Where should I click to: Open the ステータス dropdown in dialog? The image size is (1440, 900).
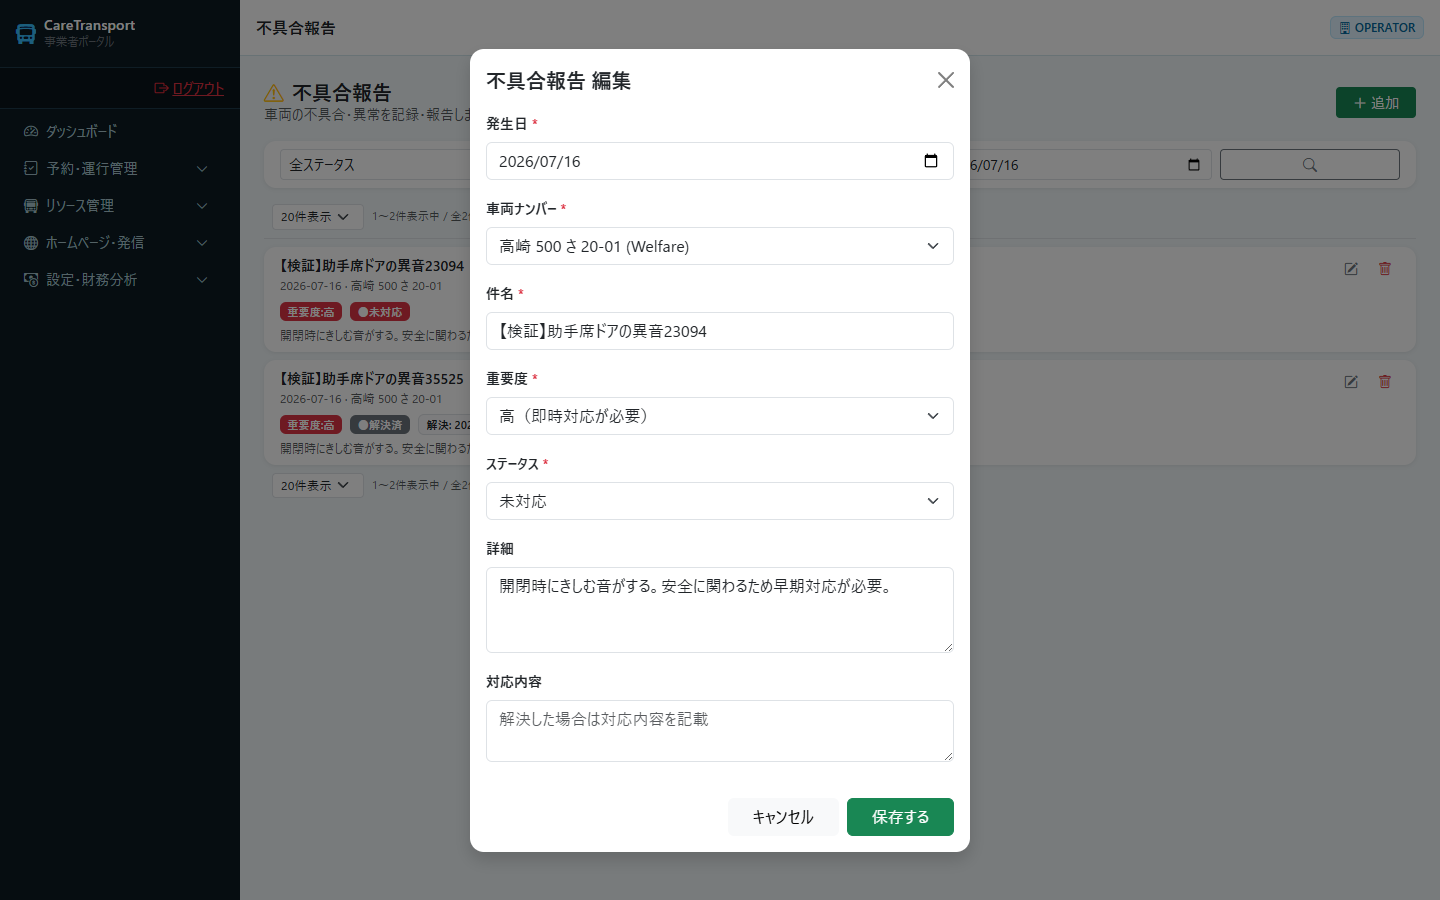coord(720,501)
